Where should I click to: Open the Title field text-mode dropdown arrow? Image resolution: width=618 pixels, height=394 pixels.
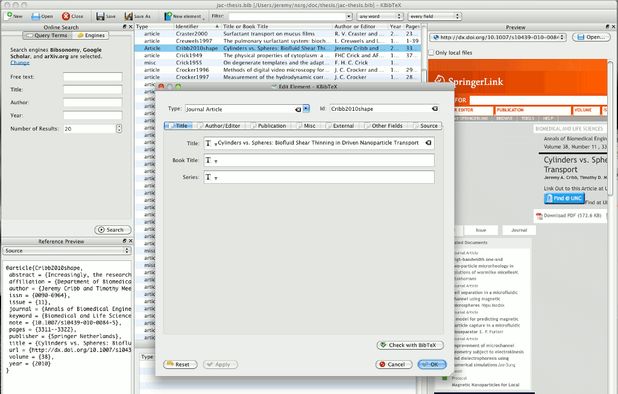pyautogui.click(x=216, y=145)
